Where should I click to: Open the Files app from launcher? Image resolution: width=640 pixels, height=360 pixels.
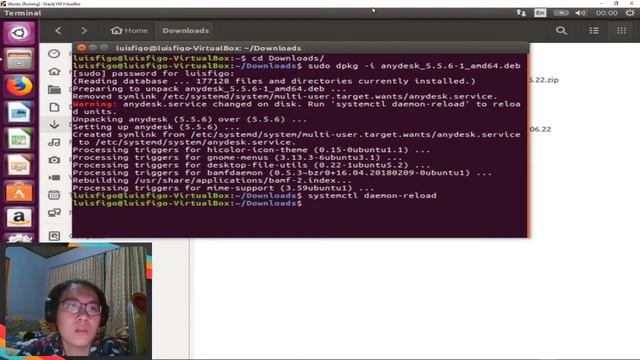(x=19, y=60)
